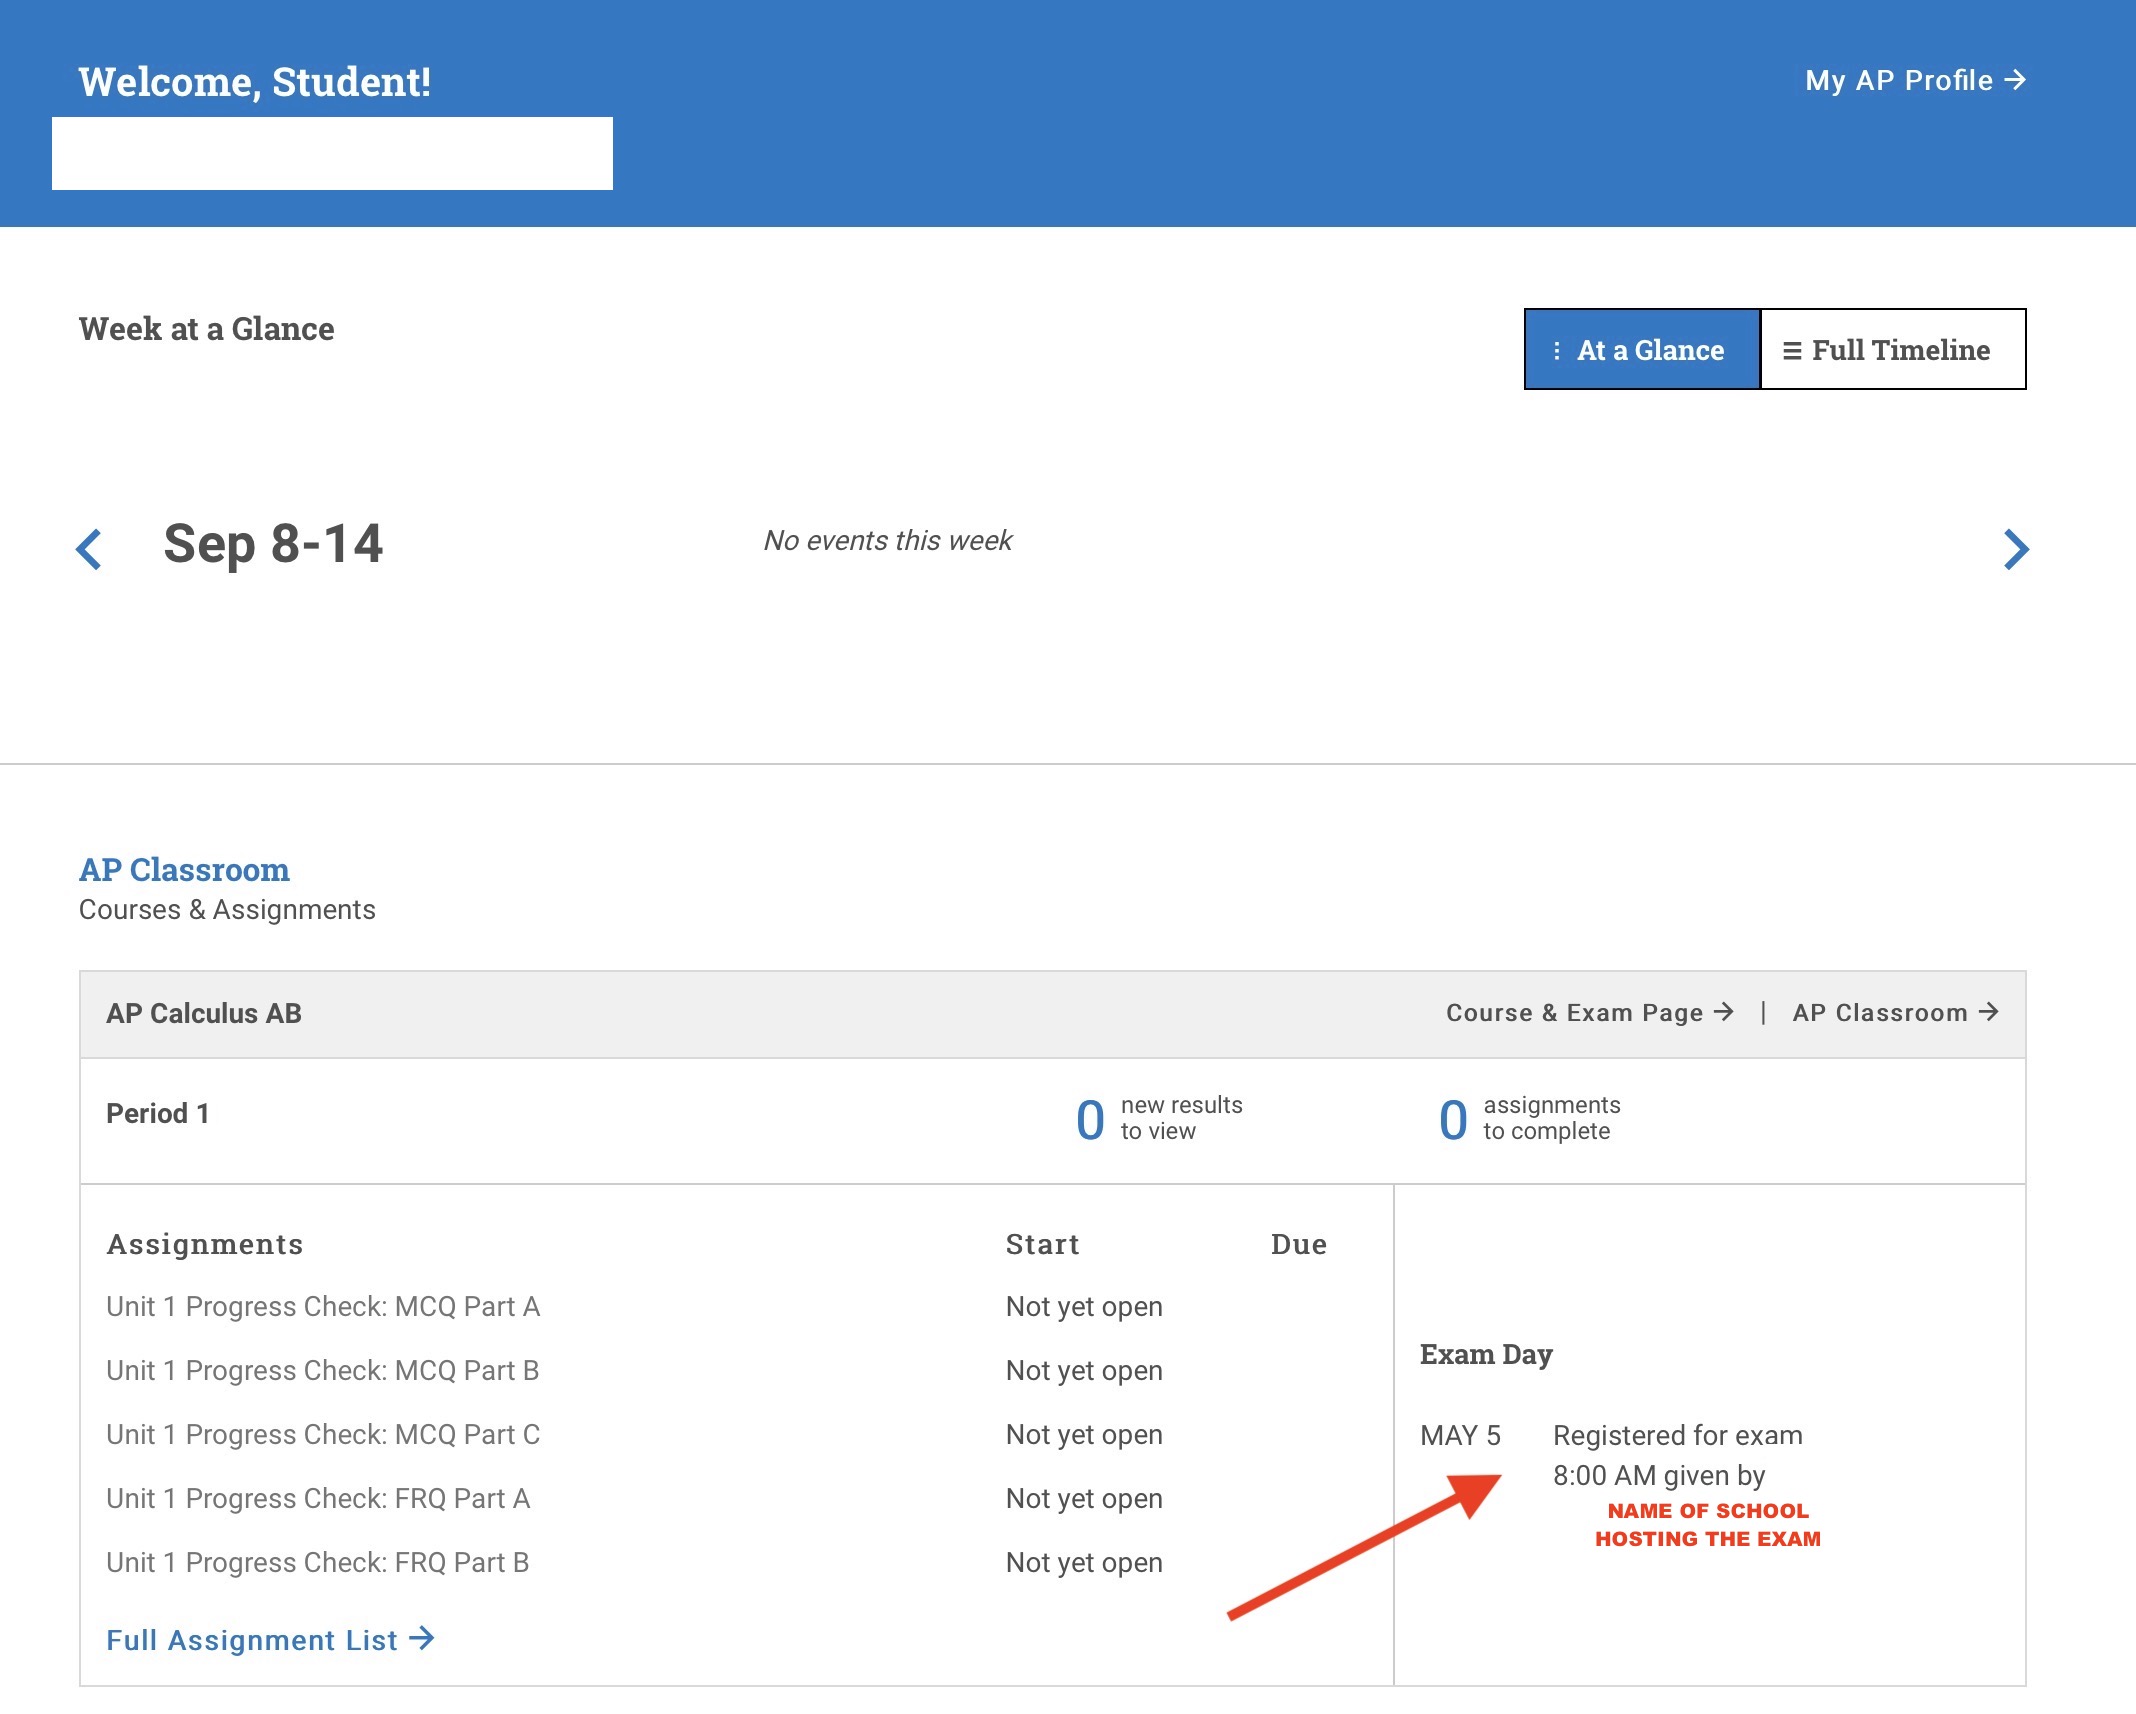
Task: Click Not yet open for MCQ Part A
Action: [x=1084, y=1306]
